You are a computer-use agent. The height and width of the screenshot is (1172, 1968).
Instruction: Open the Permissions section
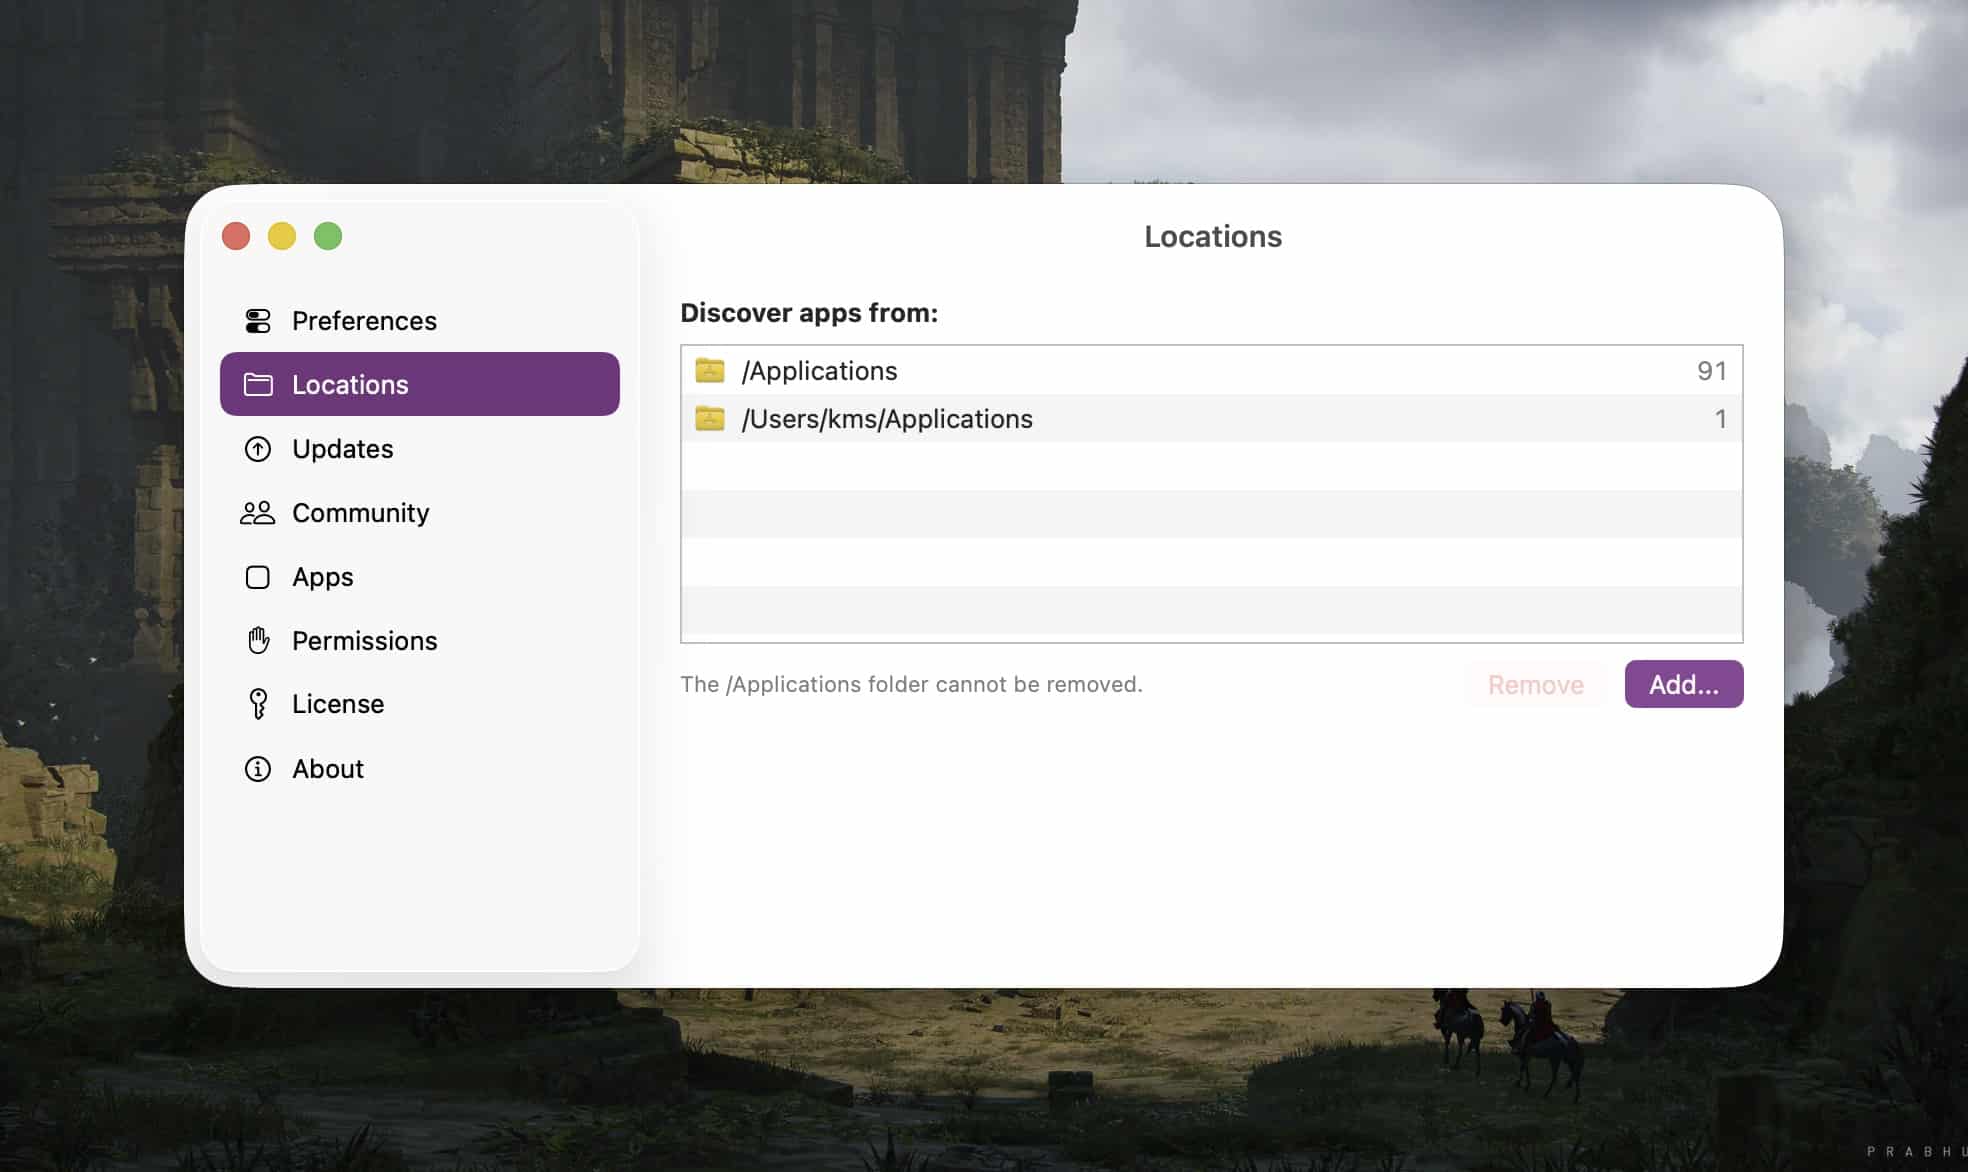pos(364,641)
